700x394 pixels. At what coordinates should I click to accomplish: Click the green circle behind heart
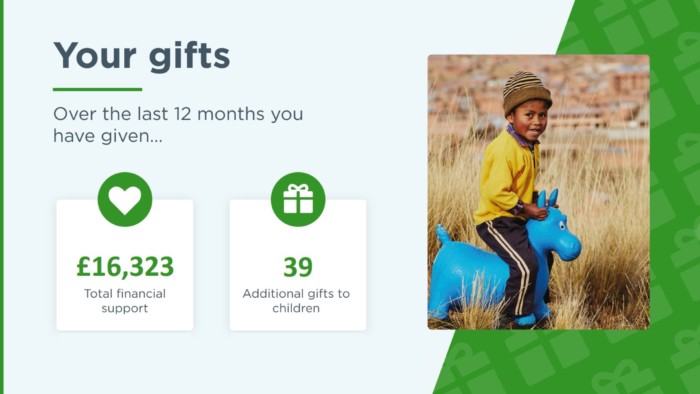(x=125, y=199)
